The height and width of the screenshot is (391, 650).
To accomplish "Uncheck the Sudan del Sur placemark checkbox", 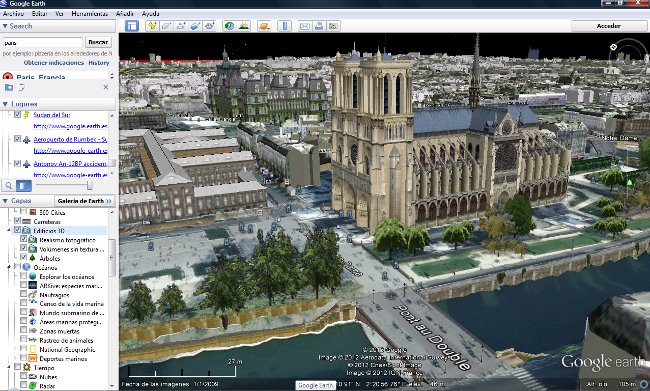I will pos(17,114).
